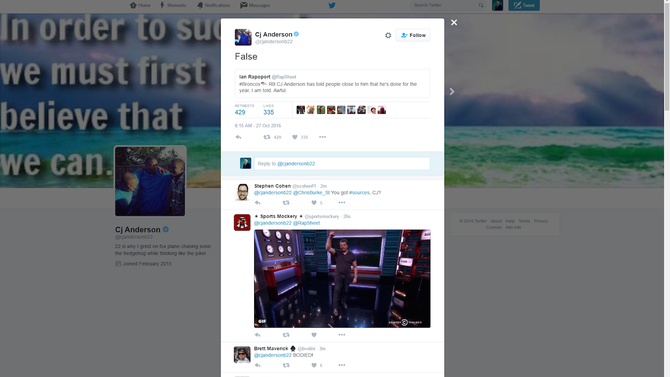Click the Ian Rapoport name in quoted tweet
Image resolution: width=670 pixels, height=377 pixels.
(254, 77)
